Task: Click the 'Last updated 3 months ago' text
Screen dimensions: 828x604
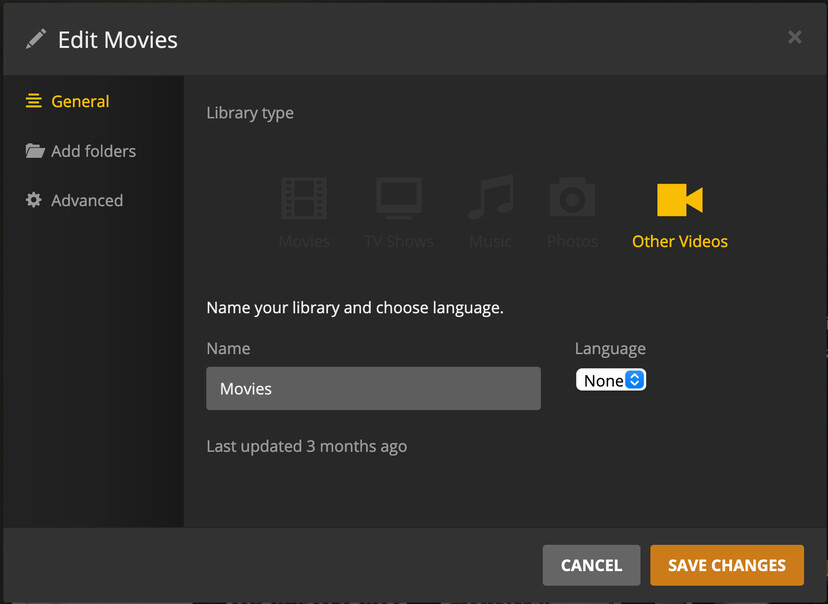Action: pyautogui.click(x=307, y=447)
